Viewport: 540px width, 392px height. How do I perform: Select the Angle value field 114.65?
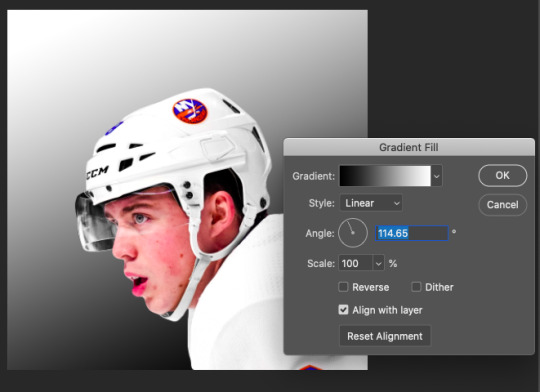[412, 233]
